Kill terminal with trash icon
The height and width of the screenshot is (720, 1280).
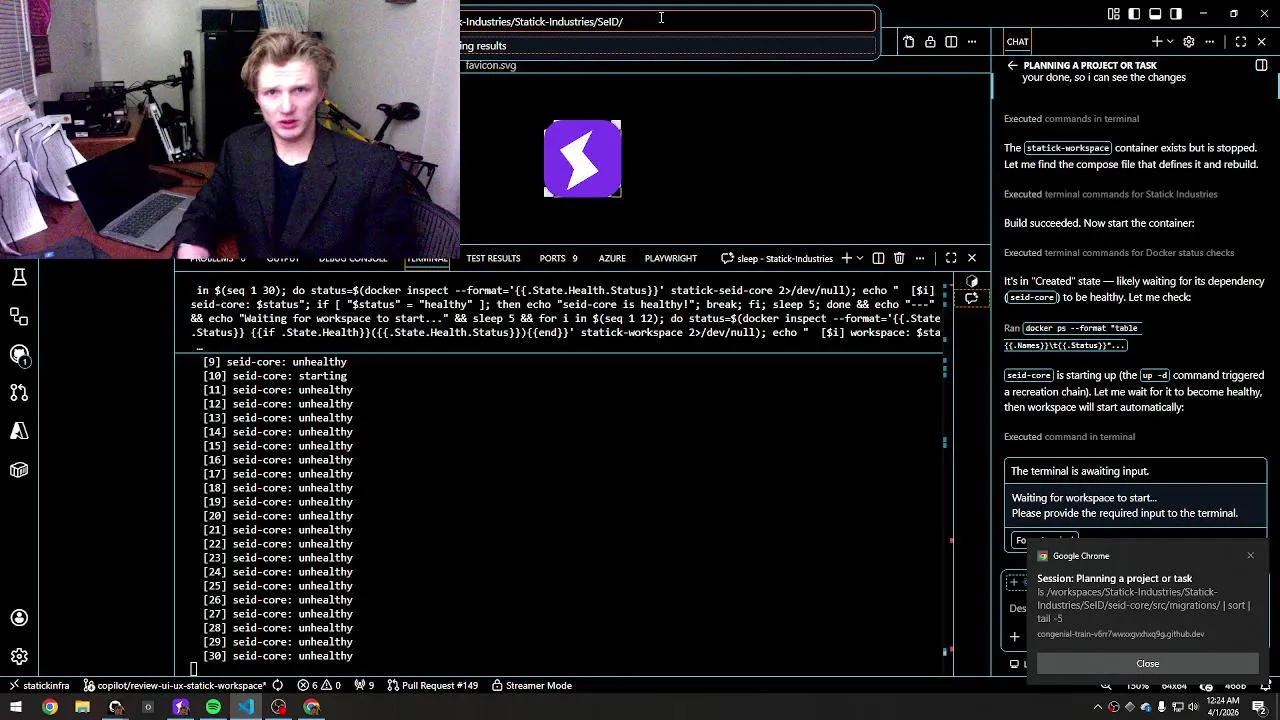pyautogui.click(x=899, y=259)
